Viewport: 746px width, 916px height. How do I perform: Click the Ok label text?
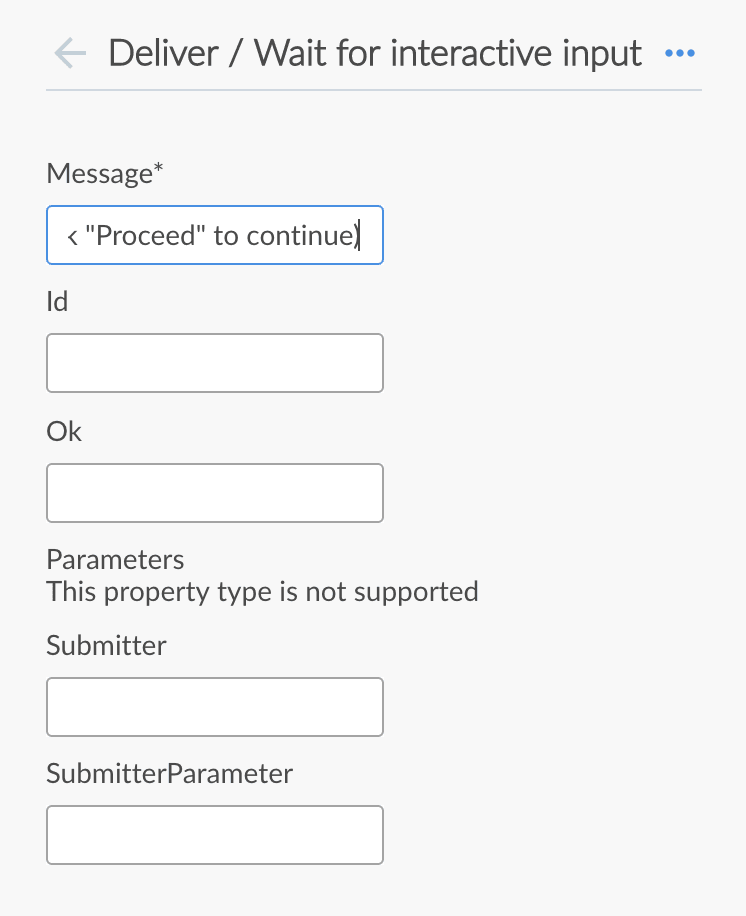(x=63, y=431)
